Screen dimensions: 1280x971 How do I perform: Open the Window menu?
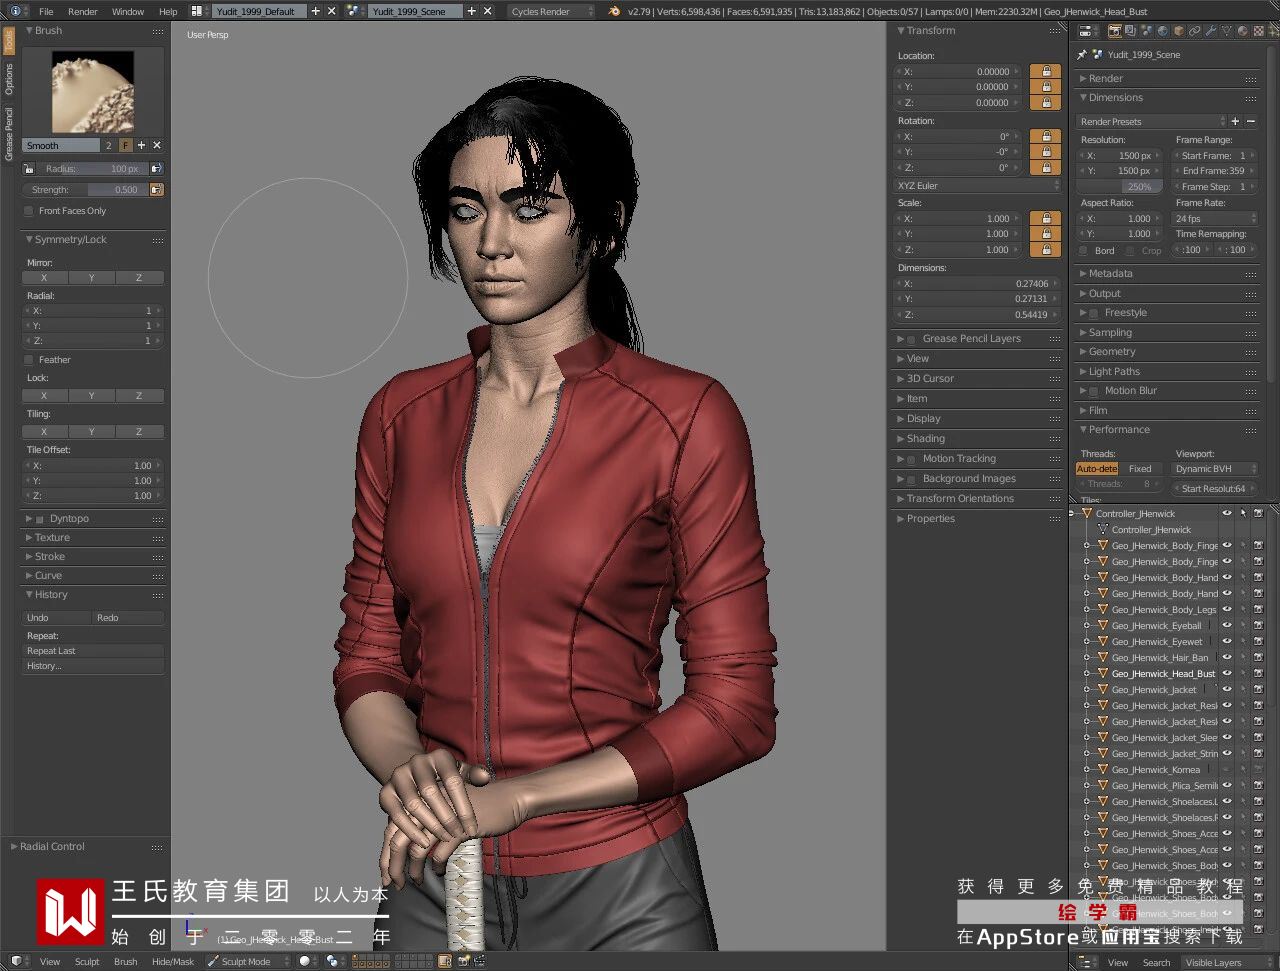coord(128,12)
